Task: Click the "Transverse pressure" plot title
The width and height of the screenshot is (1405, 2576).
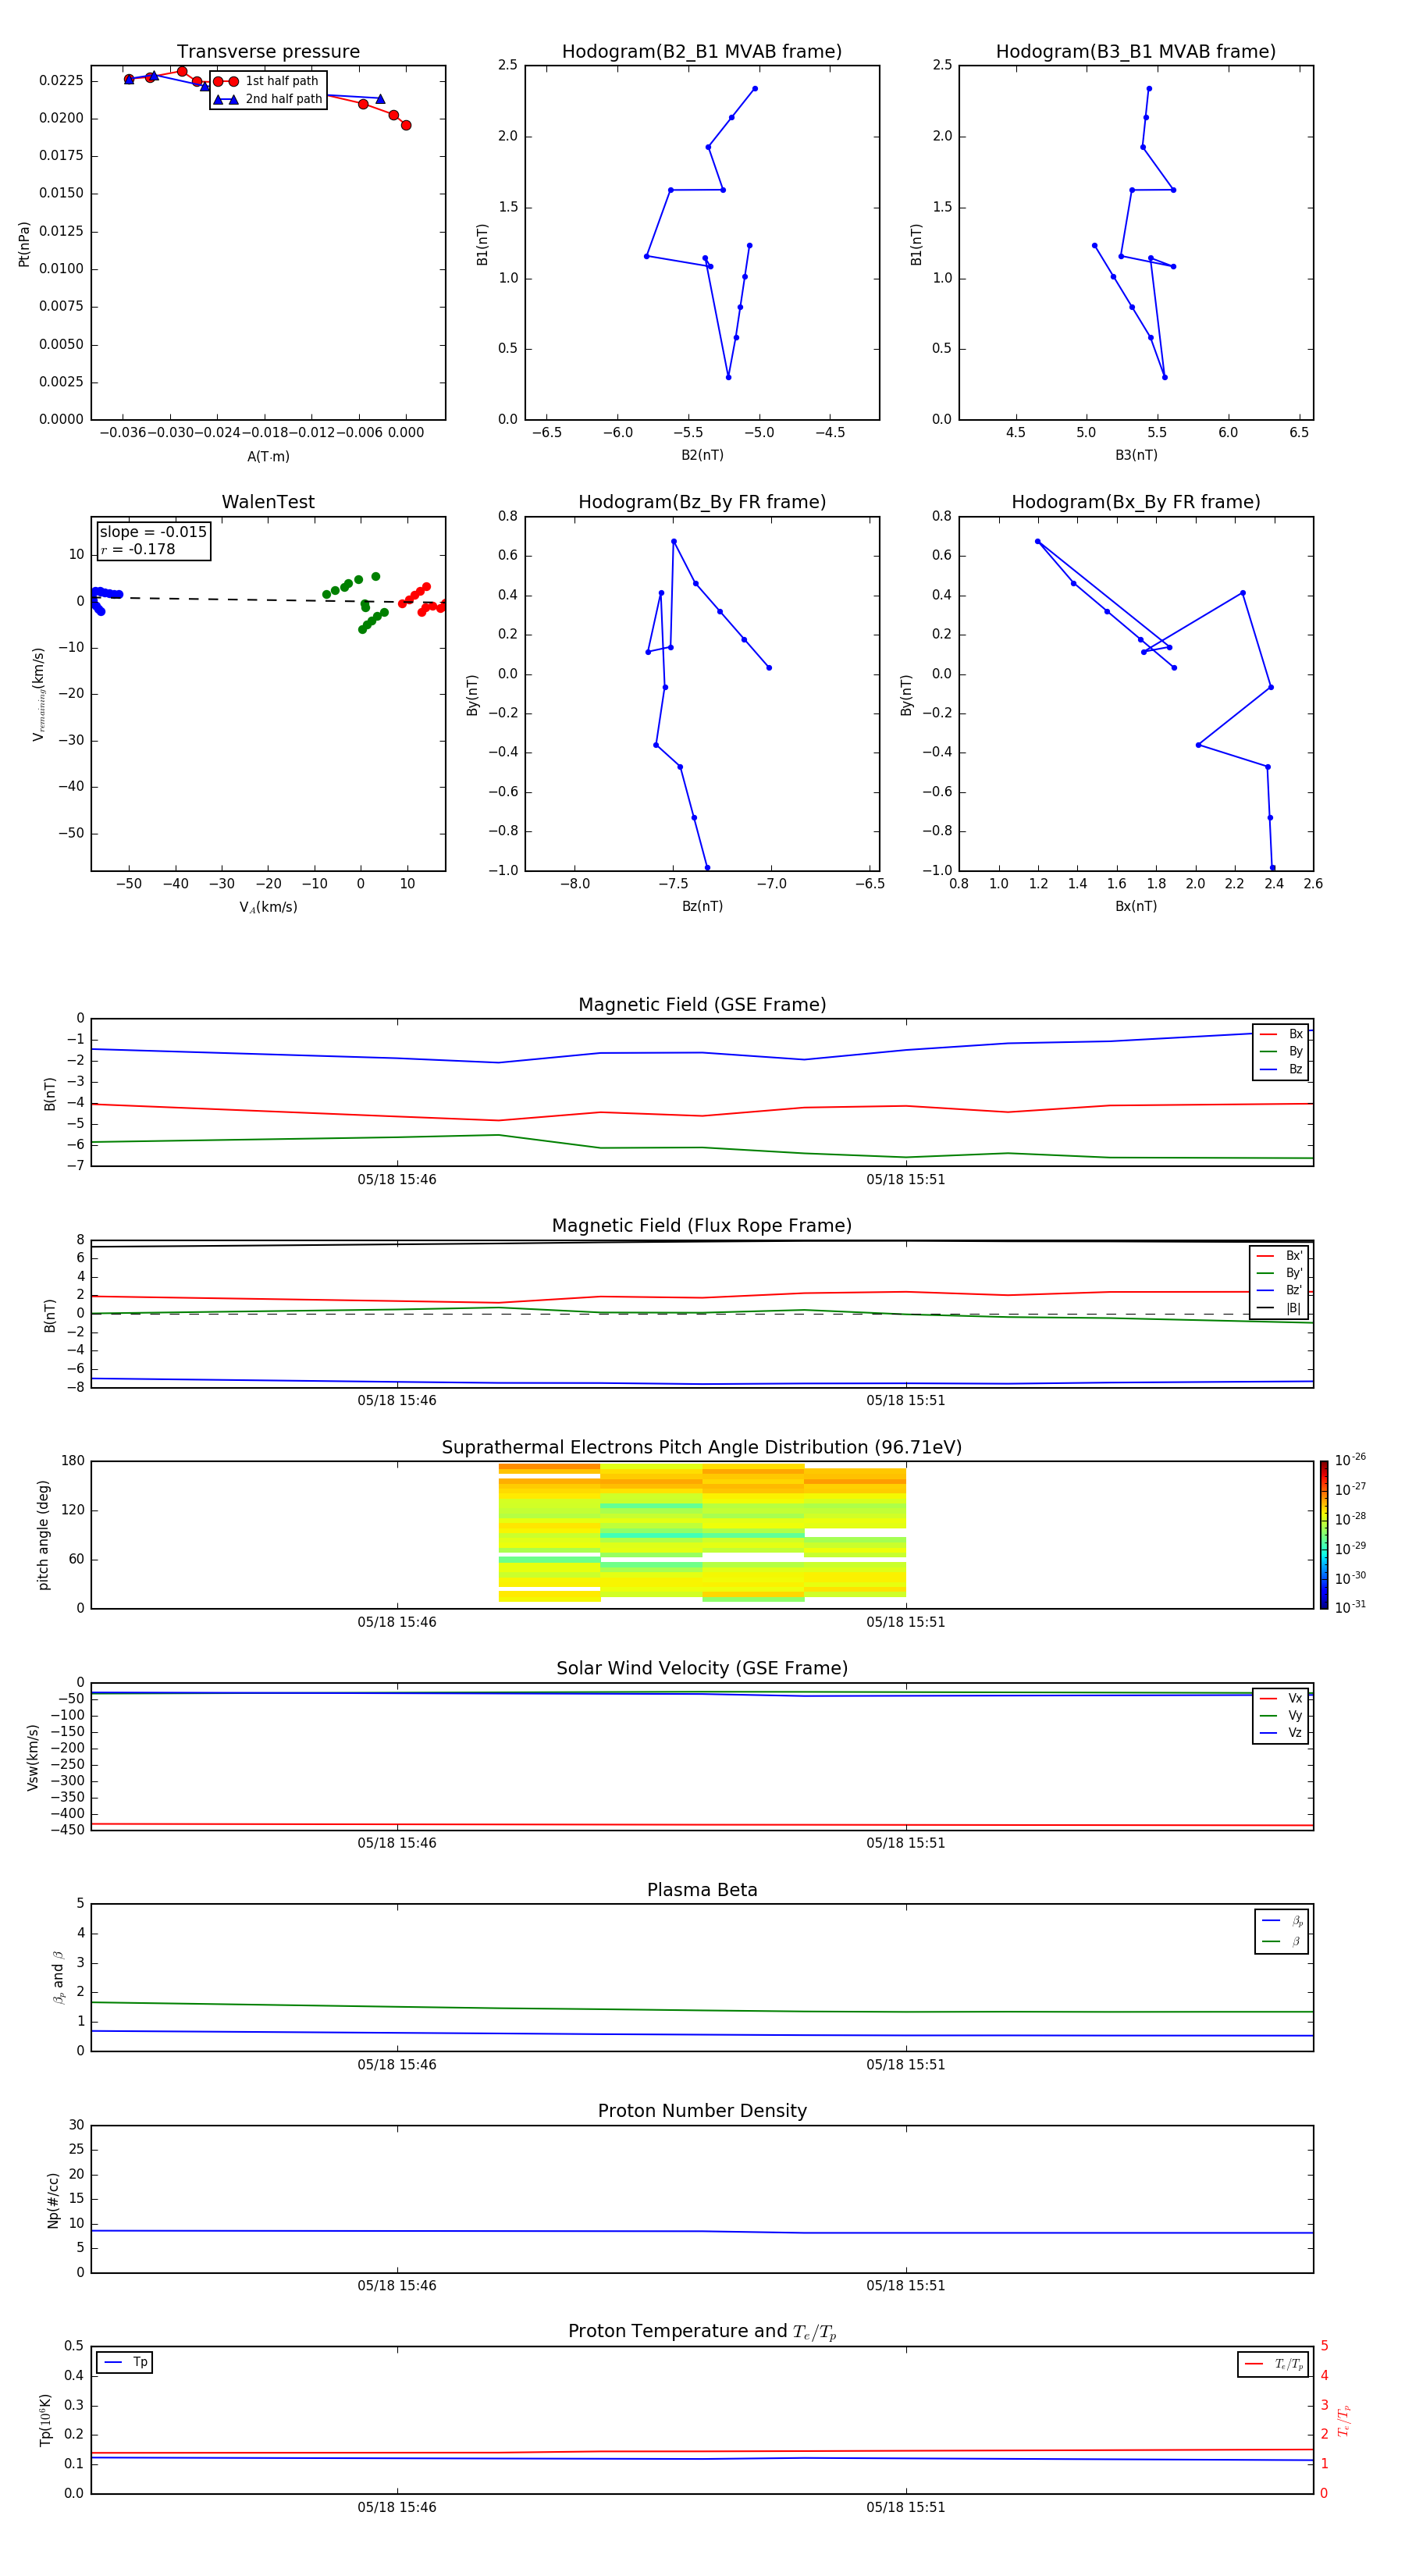Action: 268,52
